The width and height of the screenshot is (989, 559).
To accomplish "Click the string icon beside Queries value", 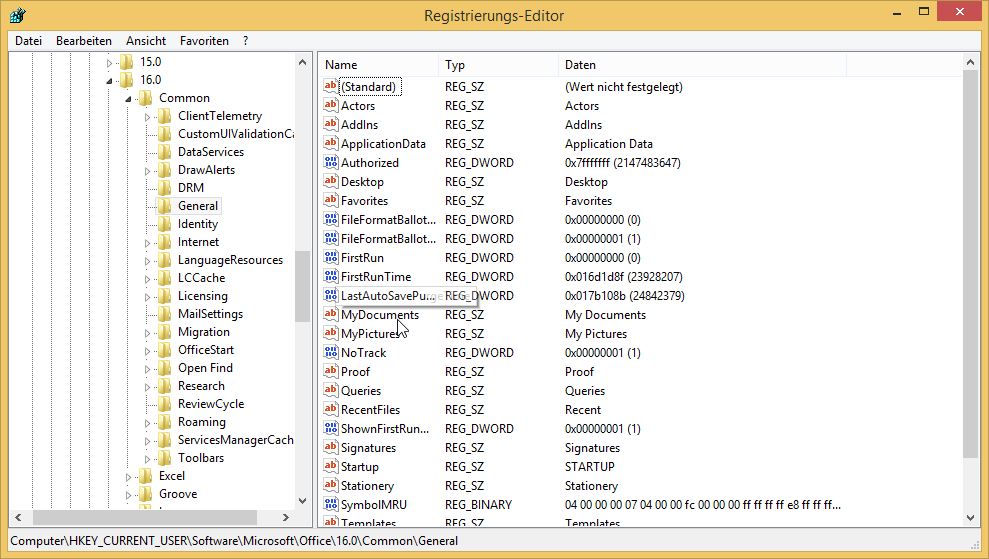I will pos(331,389).
